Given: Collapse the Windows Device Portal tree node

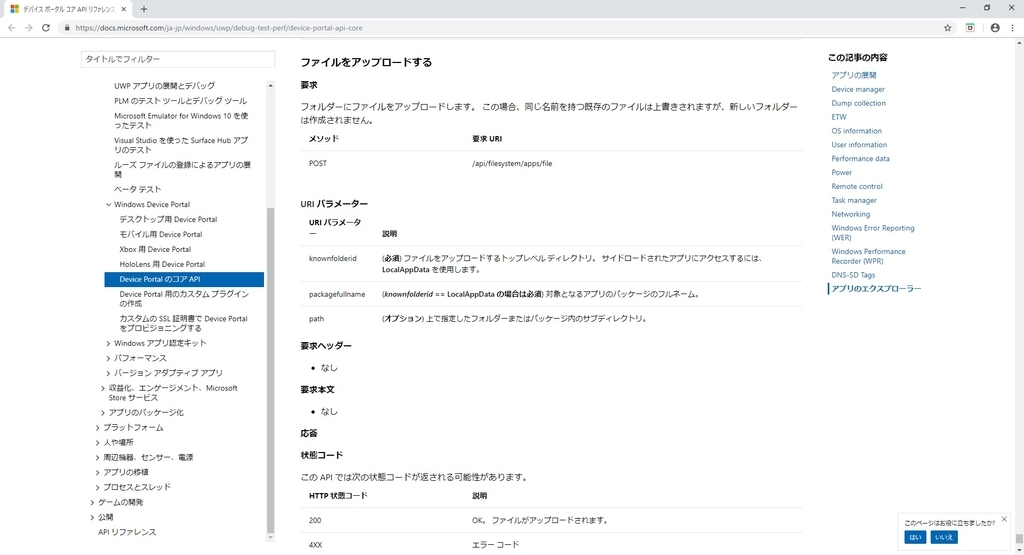Looking at the screenshot, I should tap(108, 204).
